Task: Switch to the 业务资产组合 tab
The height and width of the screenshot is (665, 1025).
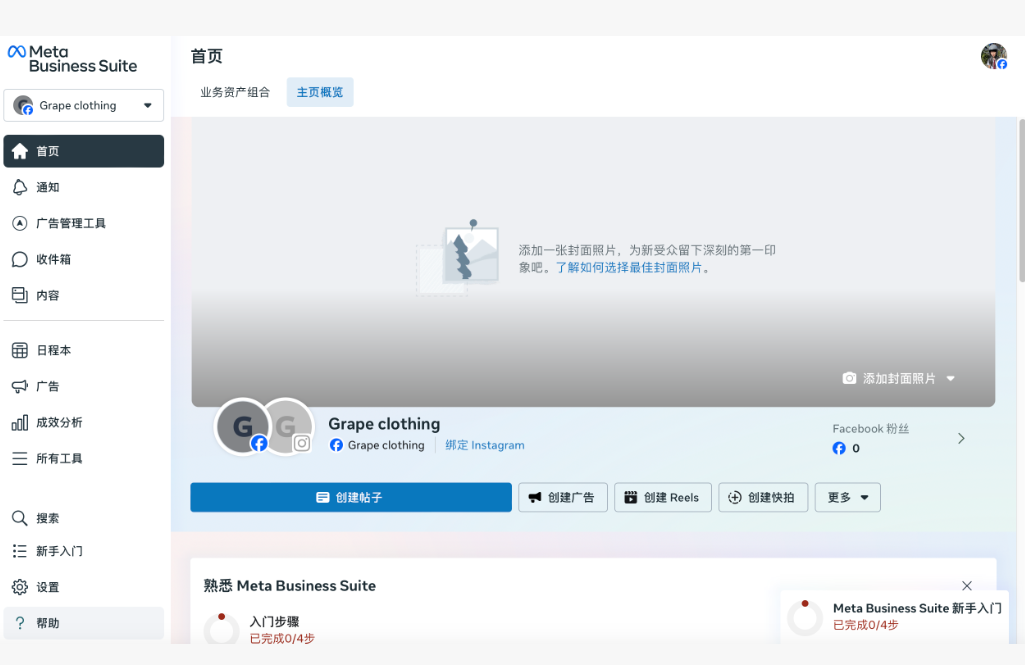Action: click(235, 92)
